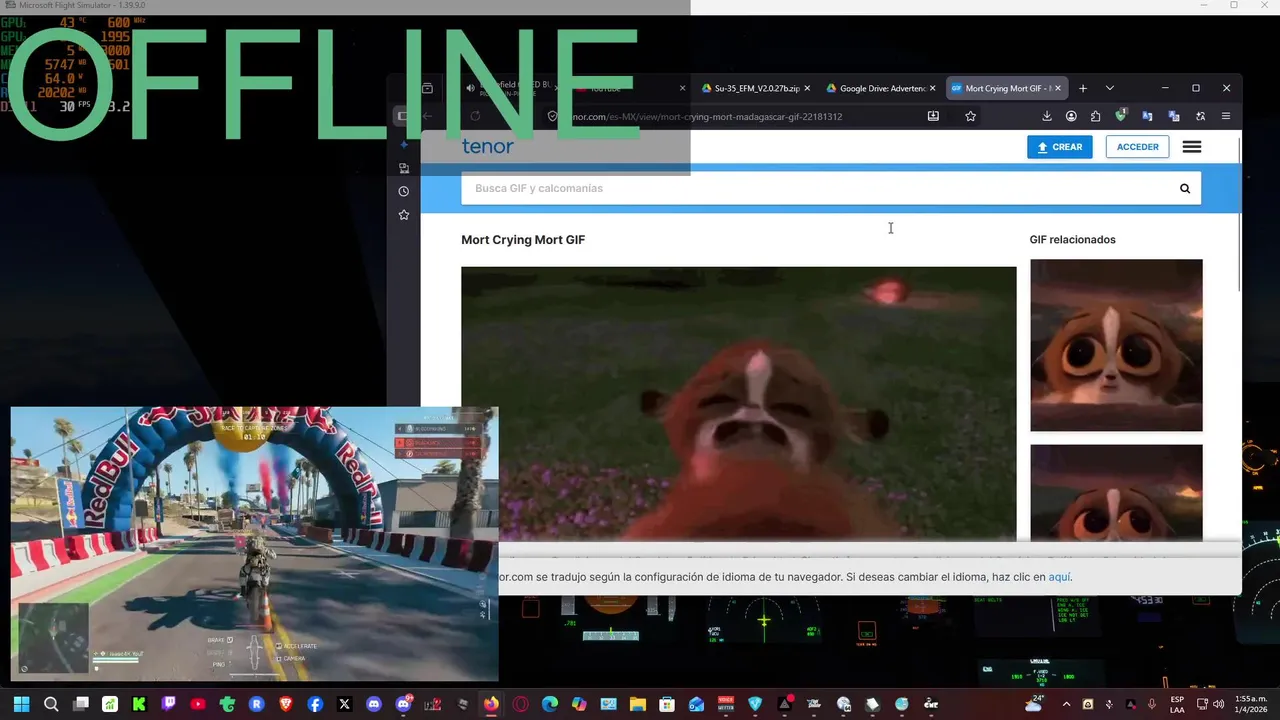Open the Firefox sidebar synced tabs icon
The image size is (1280, 720).
click(x=404, y=168)
